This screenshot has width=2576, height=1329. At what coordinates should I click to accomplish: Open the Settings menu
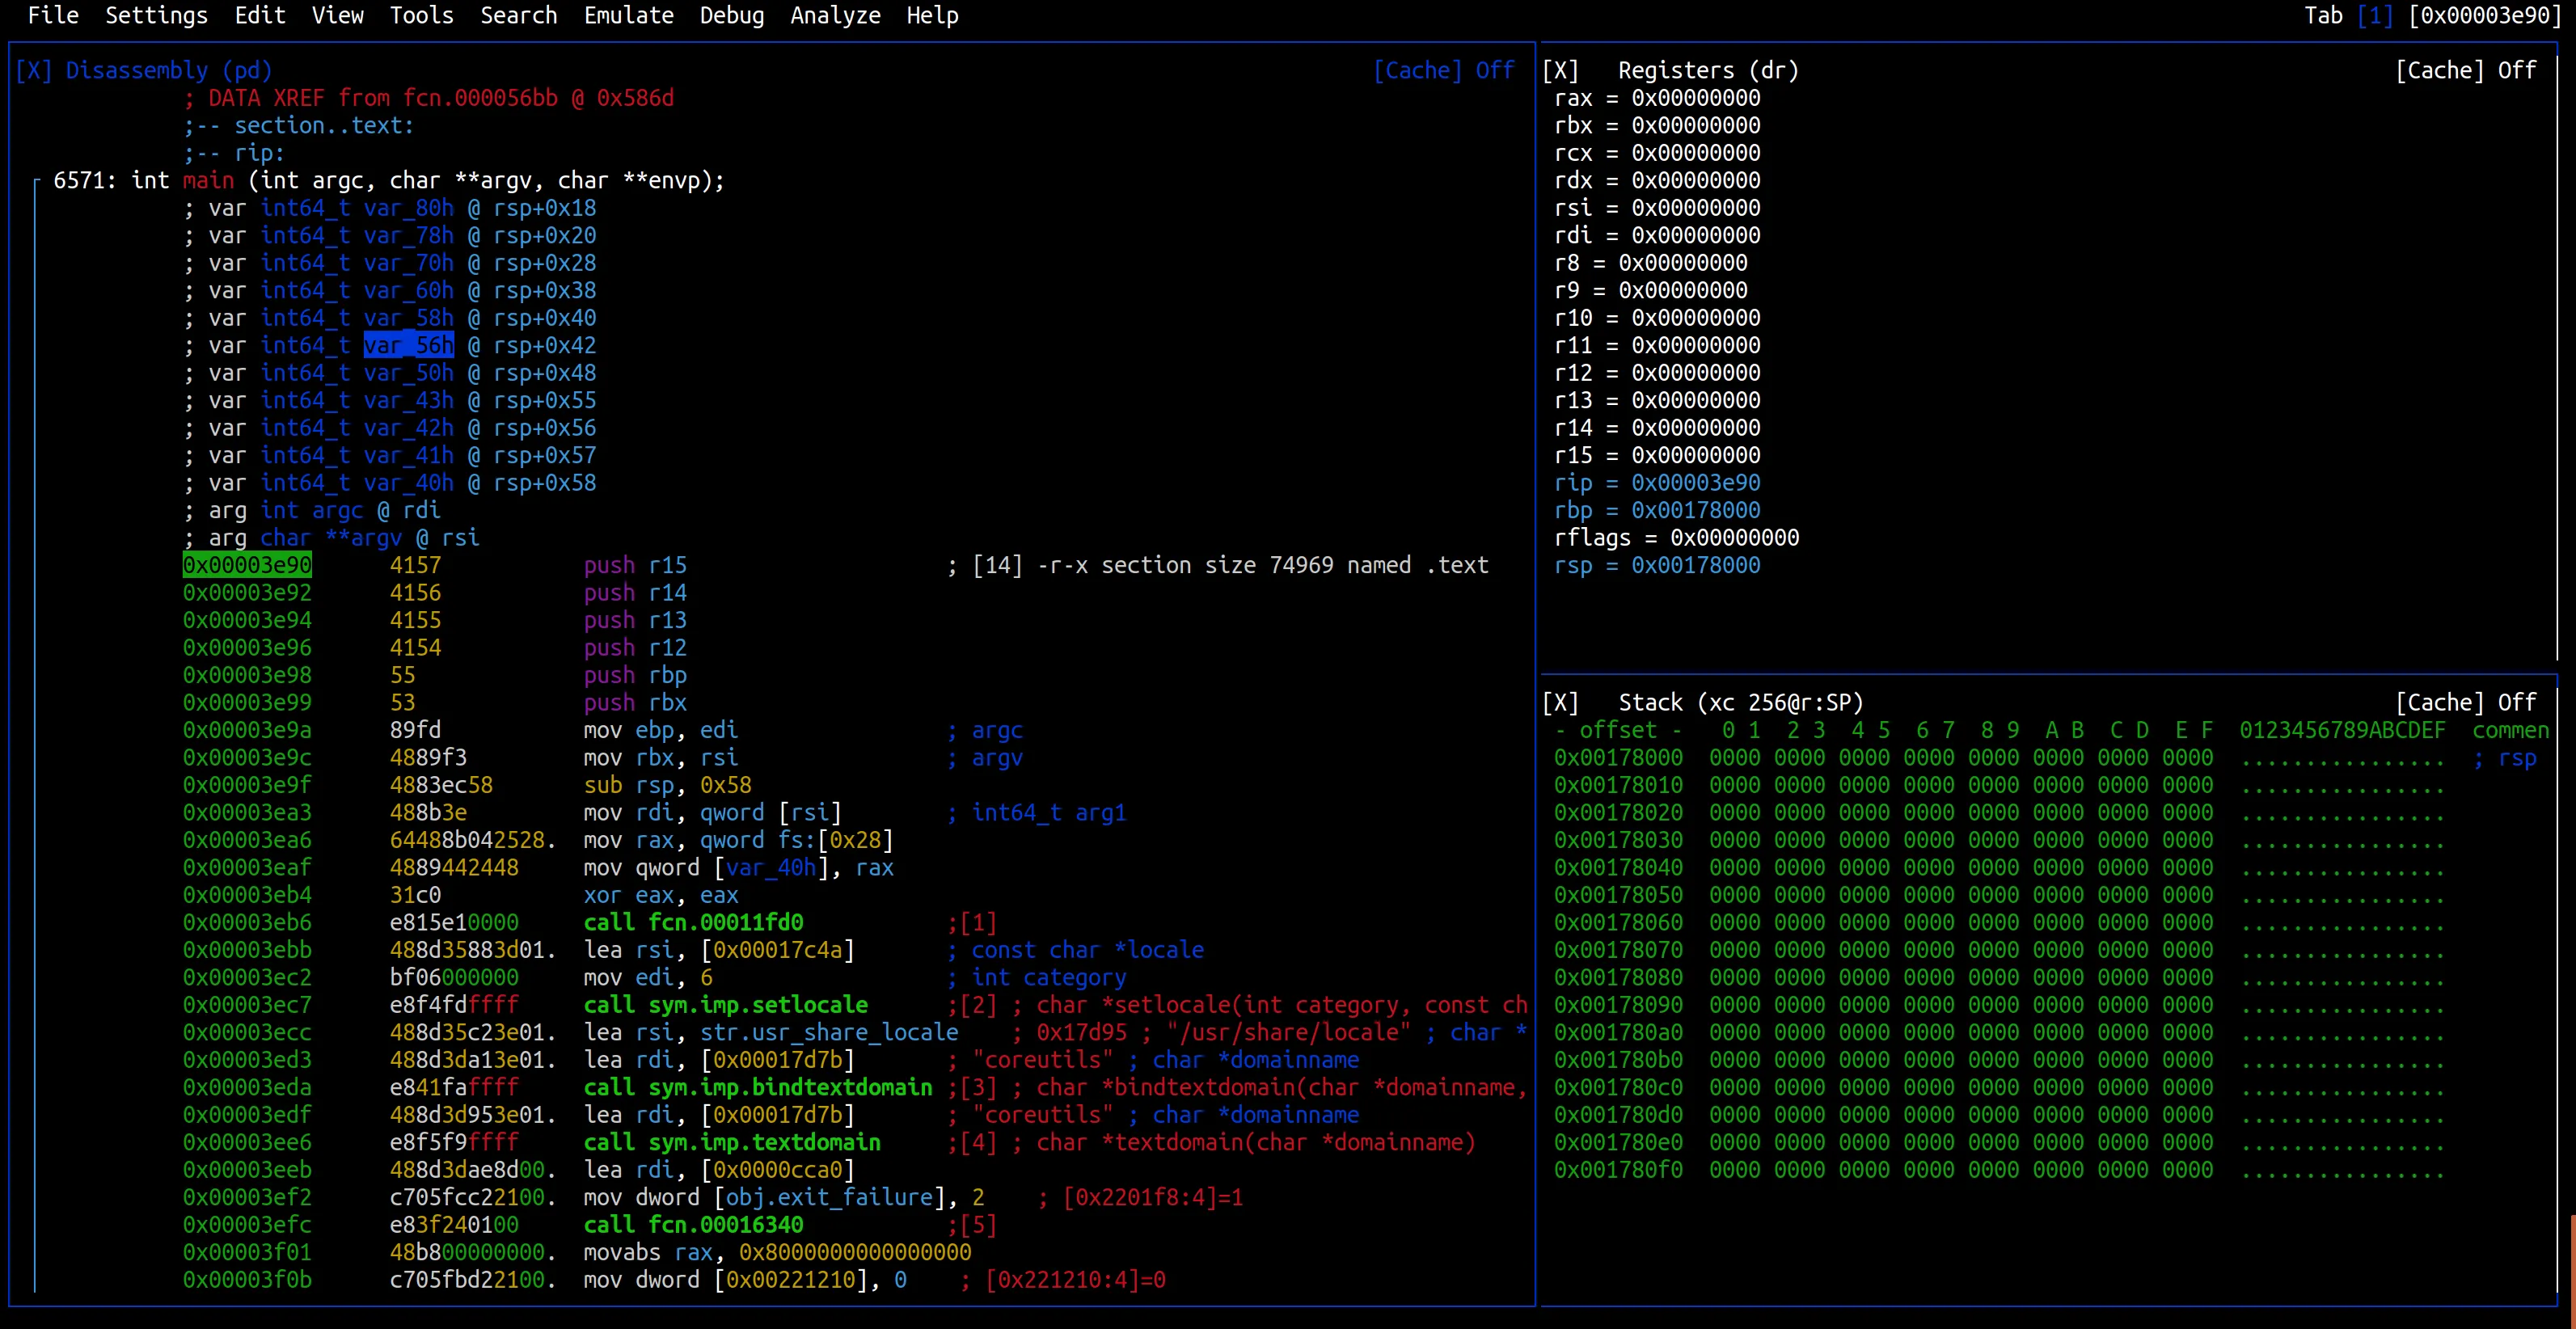pos(156,15)
